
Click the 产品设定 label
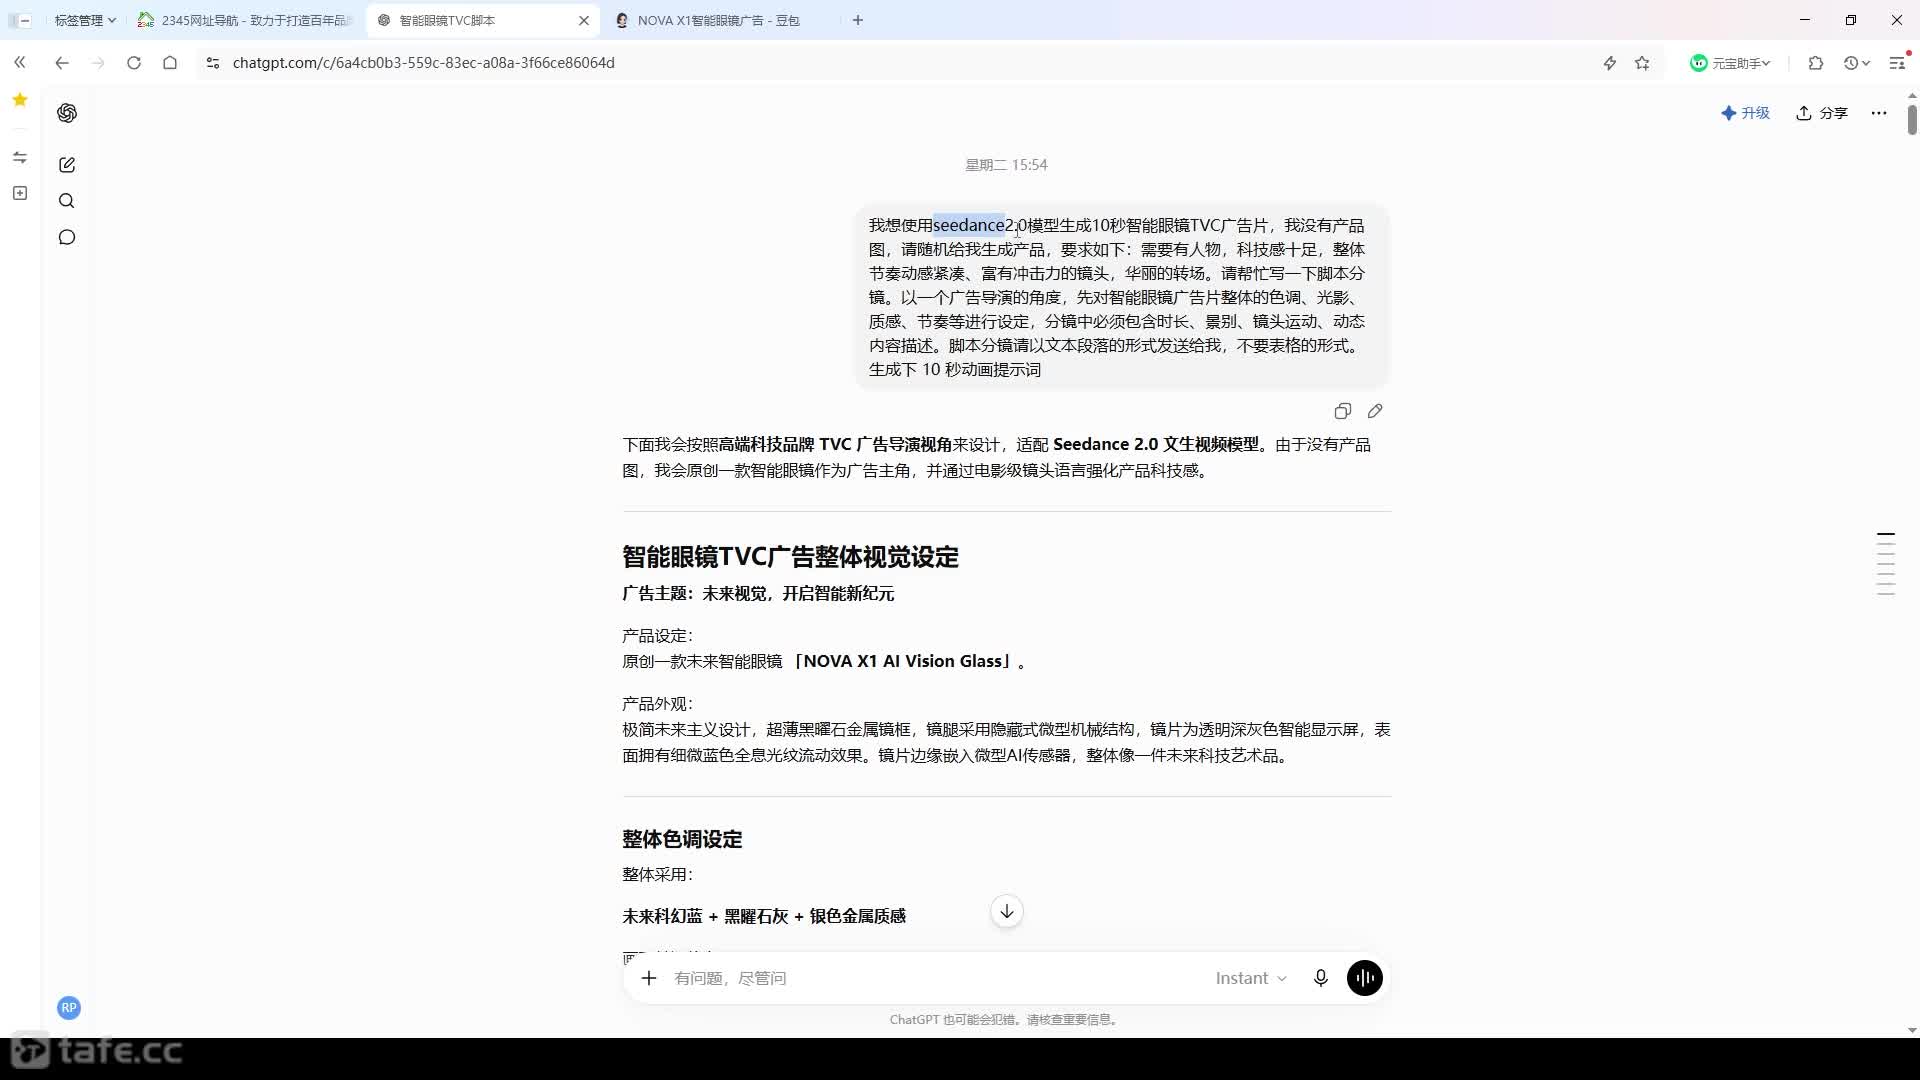coord(657,636)
